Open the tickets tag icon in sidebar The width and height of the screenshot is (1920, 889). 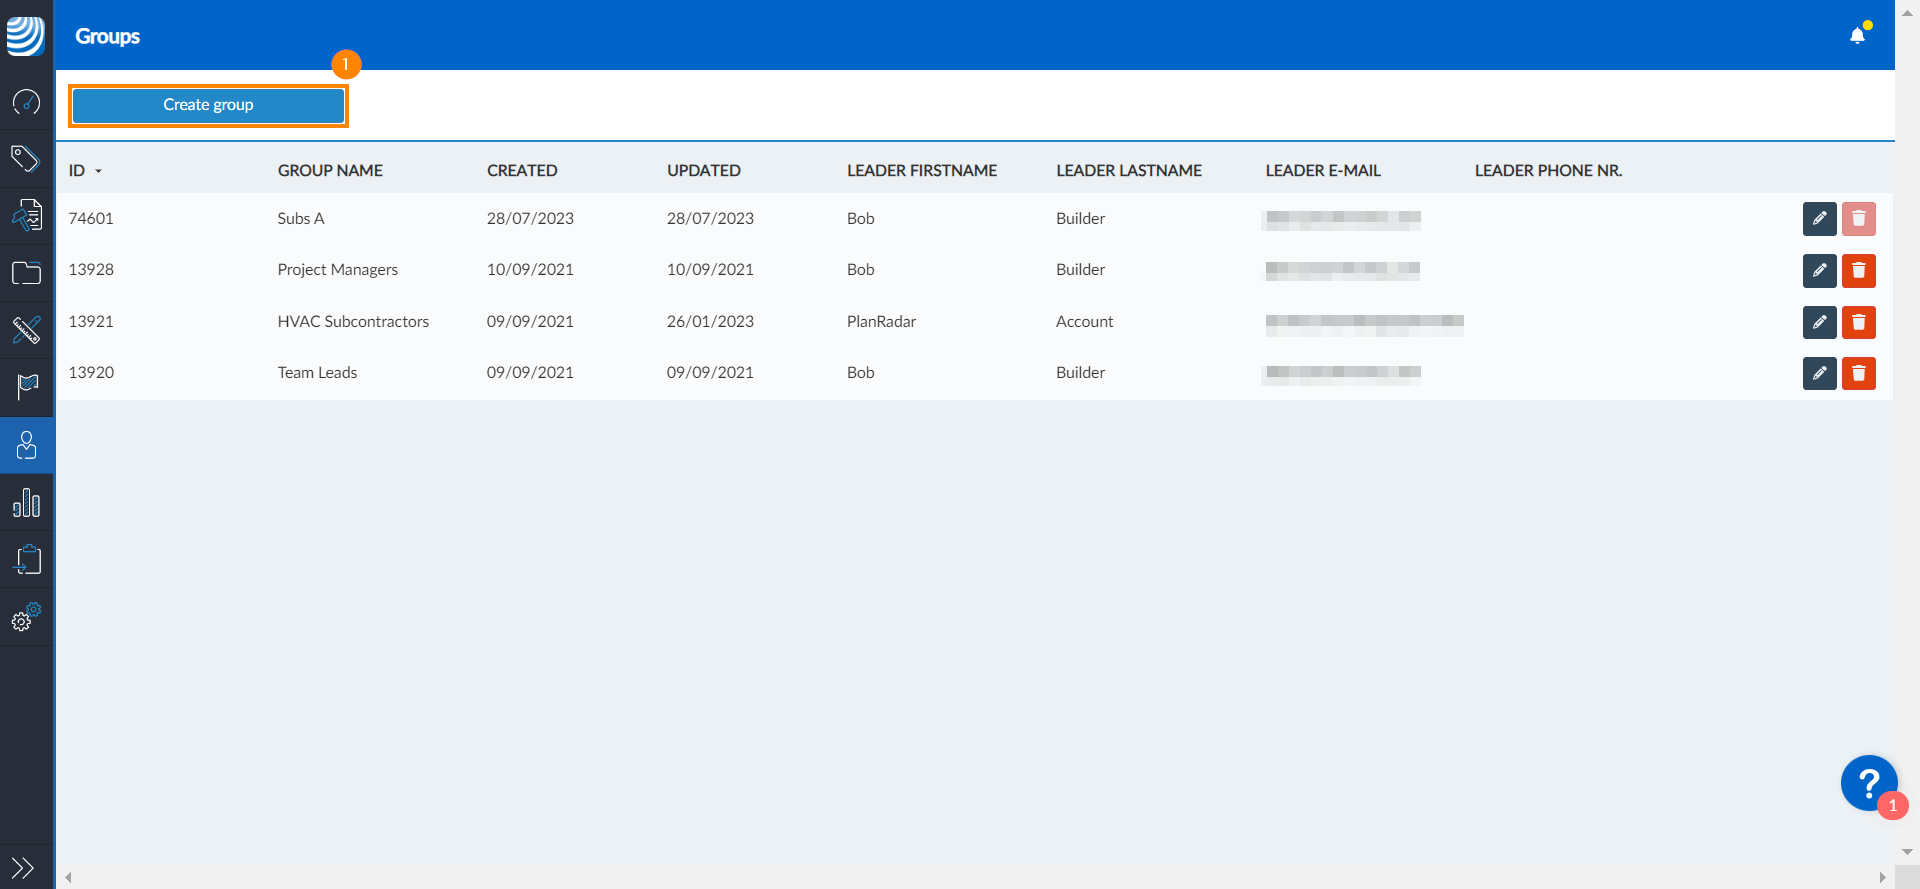[26, 159]
